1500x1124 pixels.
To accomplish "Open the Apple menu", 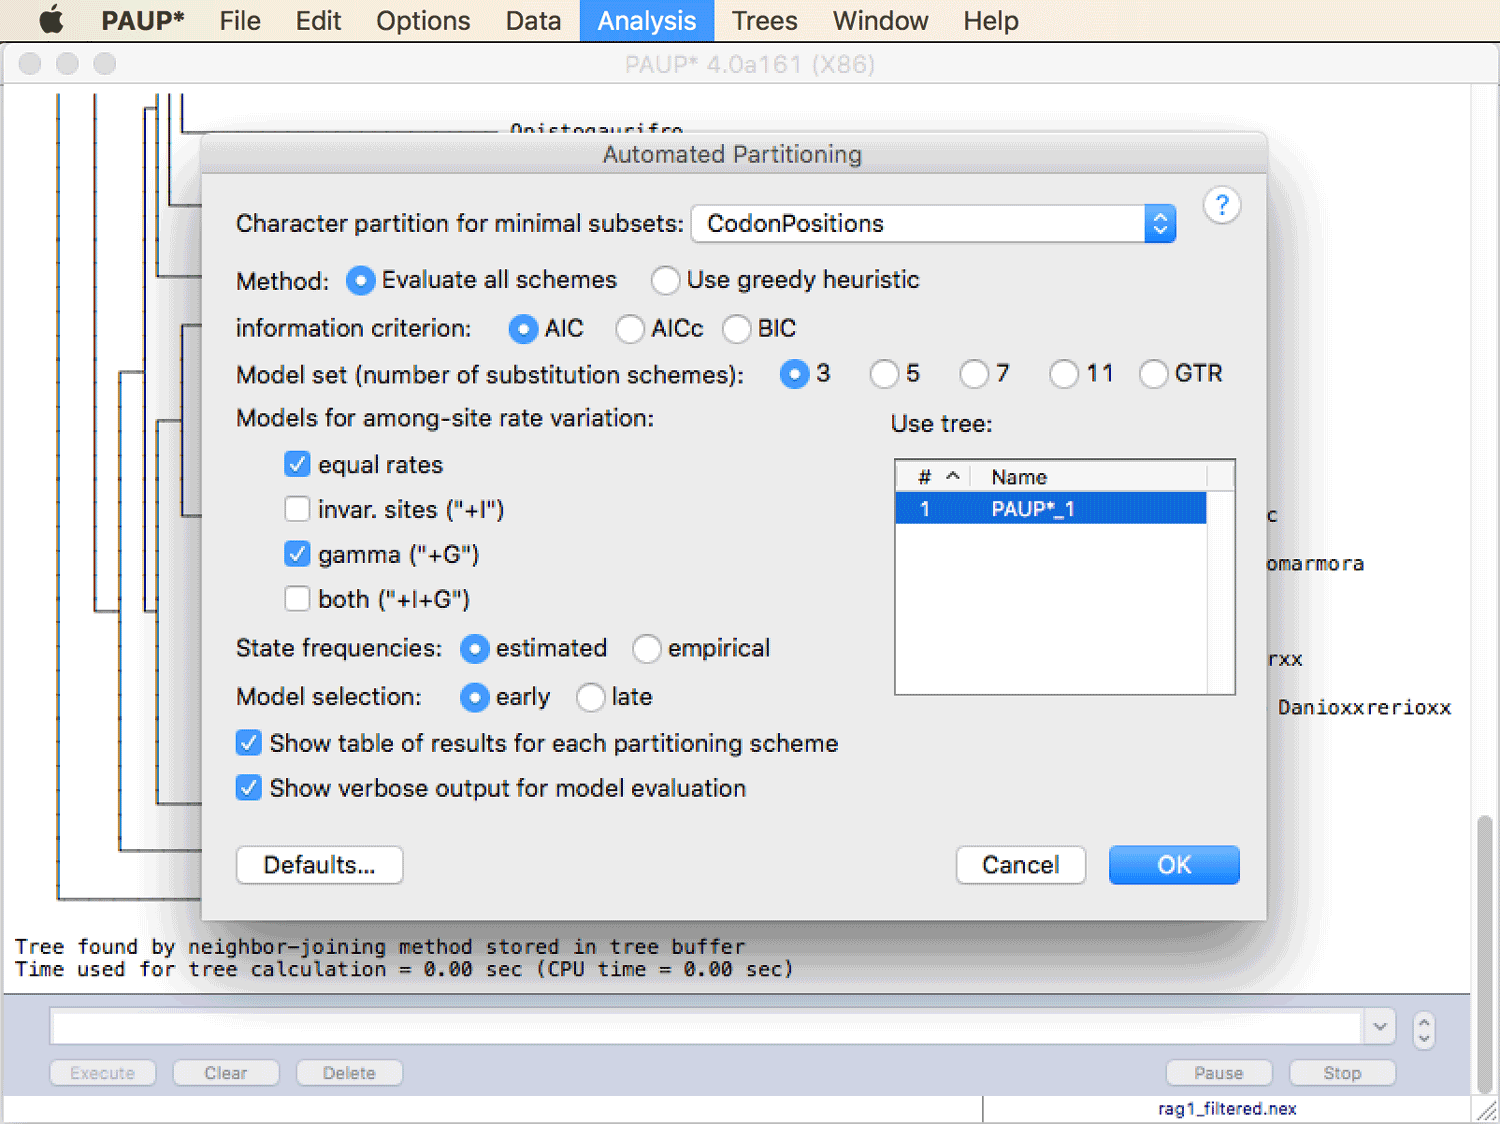I will (51, 20).
